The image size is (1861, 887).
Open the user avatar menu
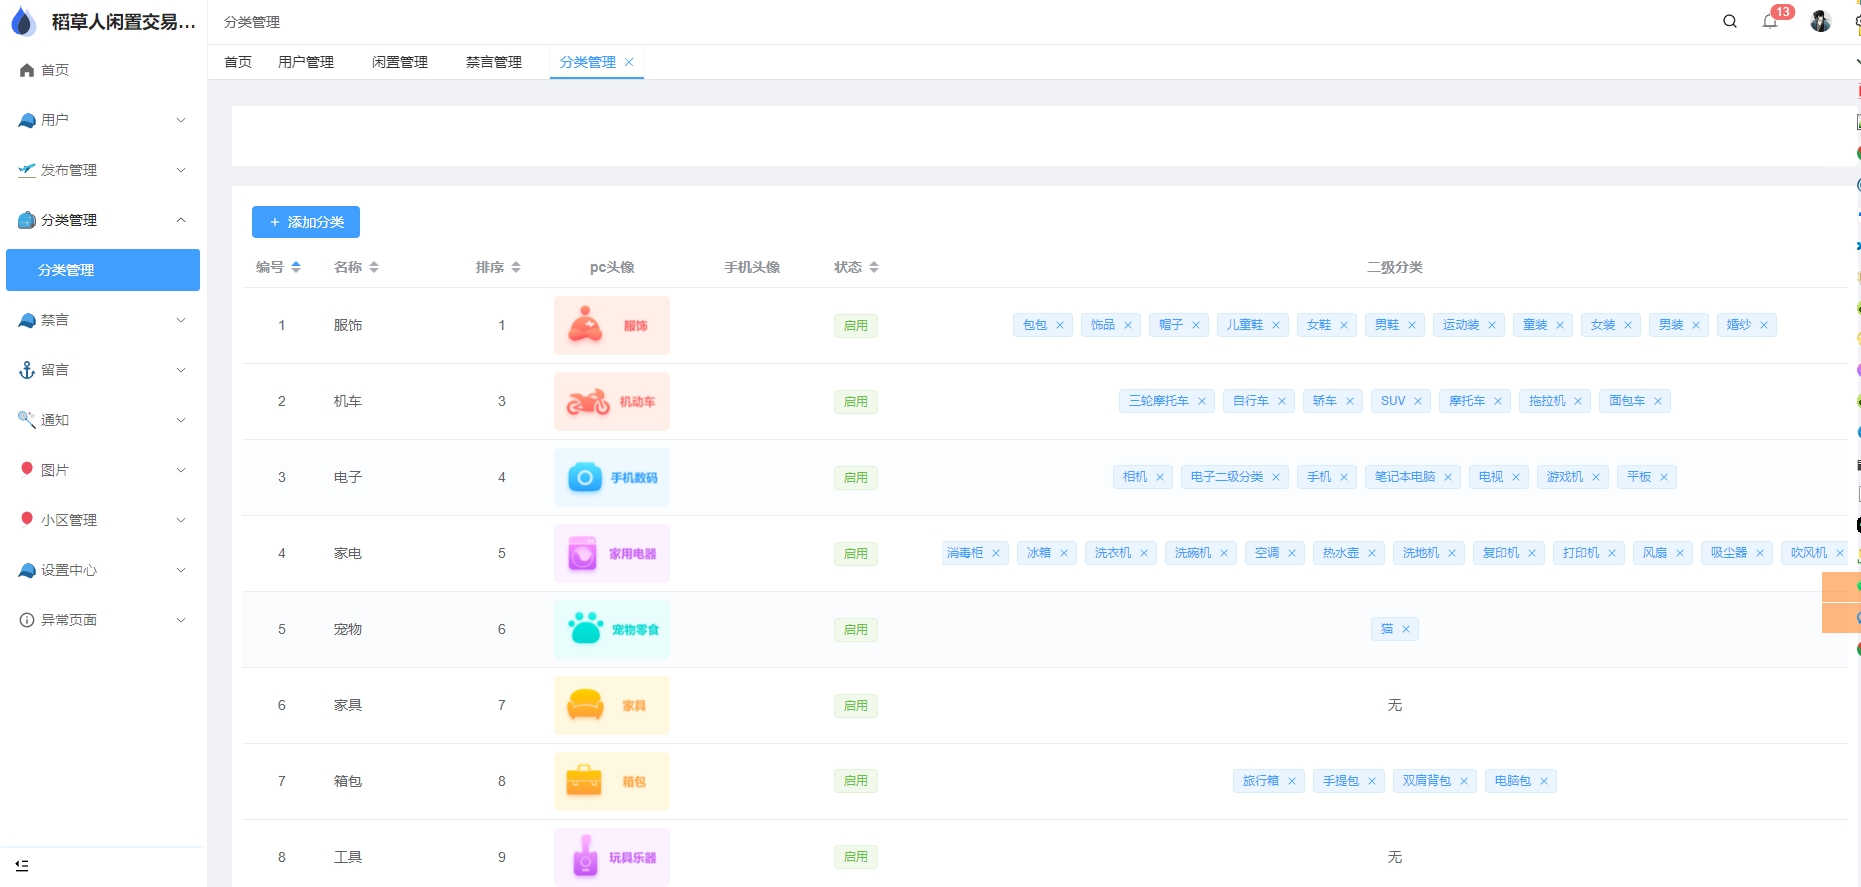click(1820, 21)
